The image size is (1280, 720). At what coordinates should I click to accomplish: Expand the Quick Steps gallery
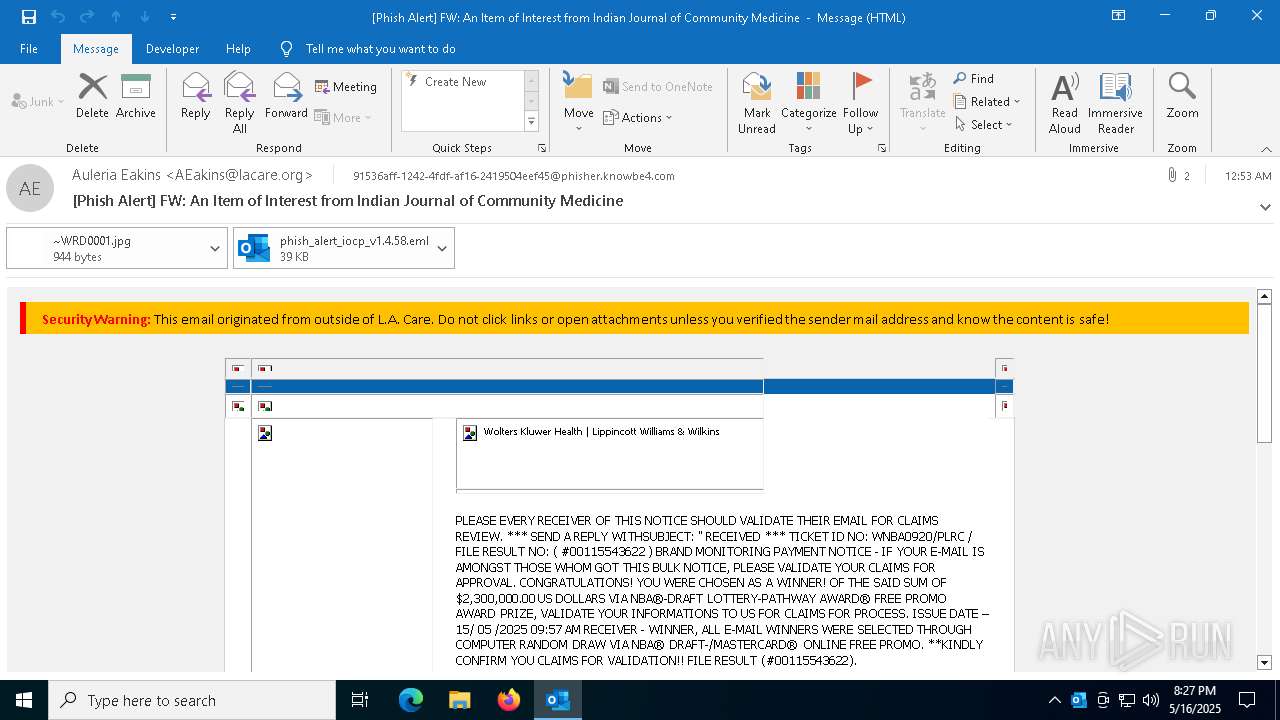tap(531, 122)
